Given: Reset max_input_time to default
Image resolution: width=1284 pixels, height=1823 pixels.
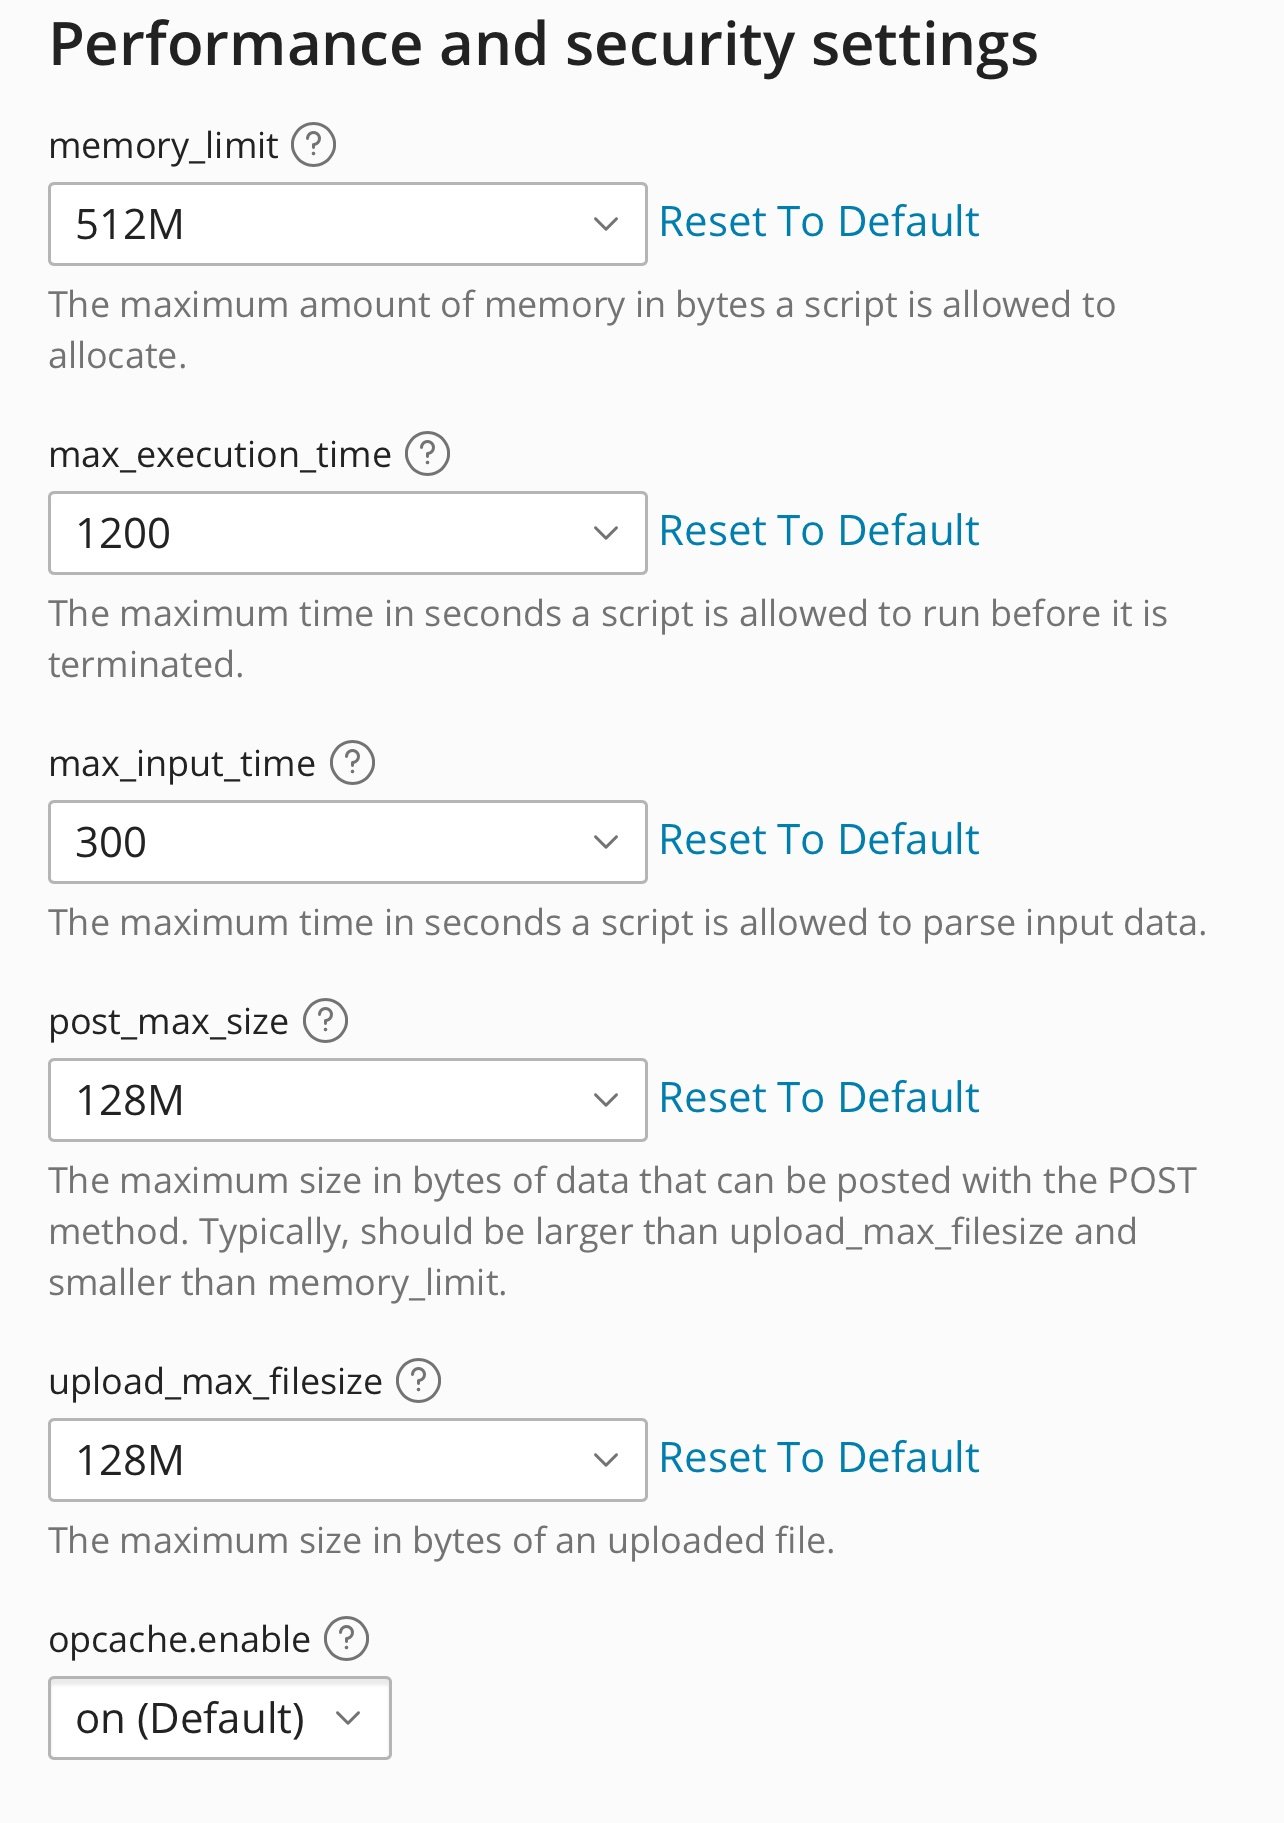Looking at the screenshot, I should coord(819,840).
